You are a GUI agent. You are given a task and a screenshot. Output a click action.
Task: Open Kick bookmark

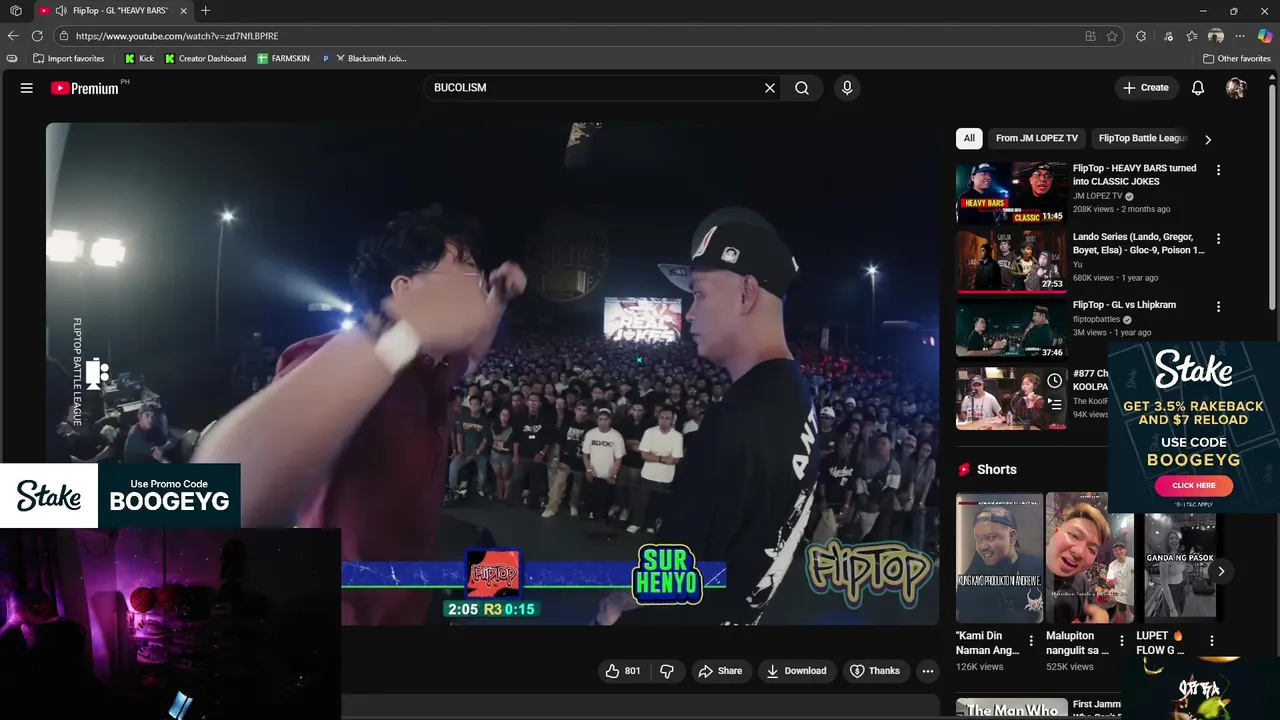pyautogui.click(x=139, y=59)
